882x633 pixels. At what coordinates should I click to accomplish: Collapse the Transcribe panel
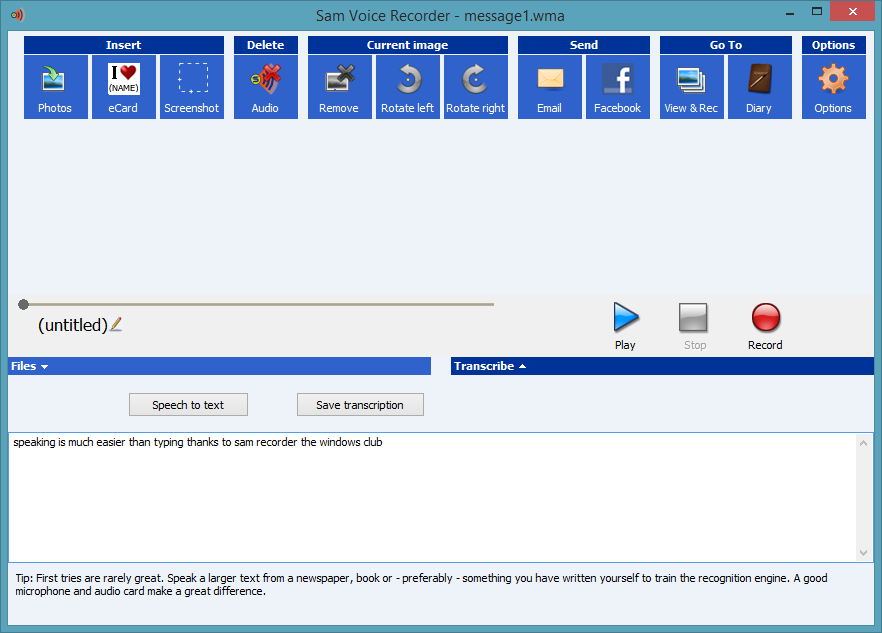[x=662, y=366]
